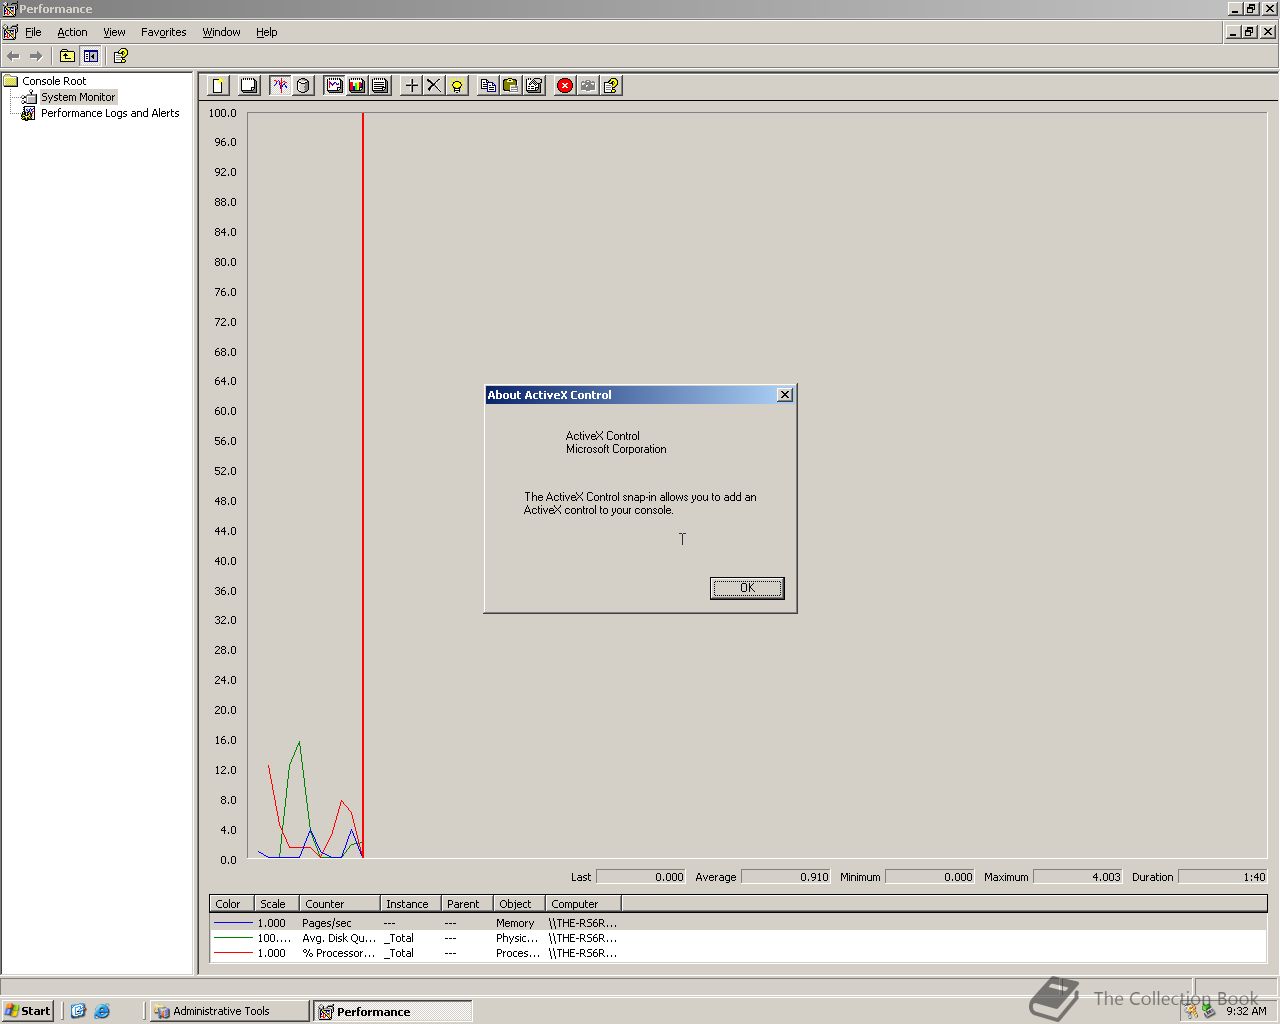This screenshot has width=1280, height=1024.
Task: Click the Update Data camera icon
Action: click(588, 86)
